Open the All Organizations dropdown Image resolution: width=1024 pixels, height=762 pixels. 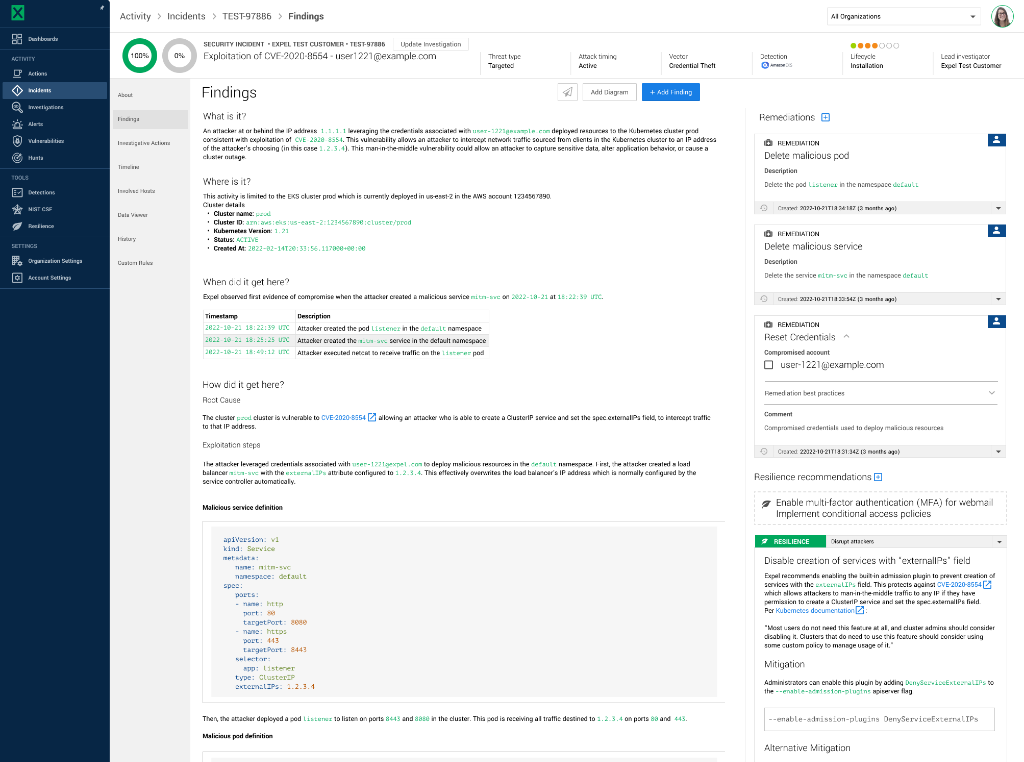(x=903, y=16)
